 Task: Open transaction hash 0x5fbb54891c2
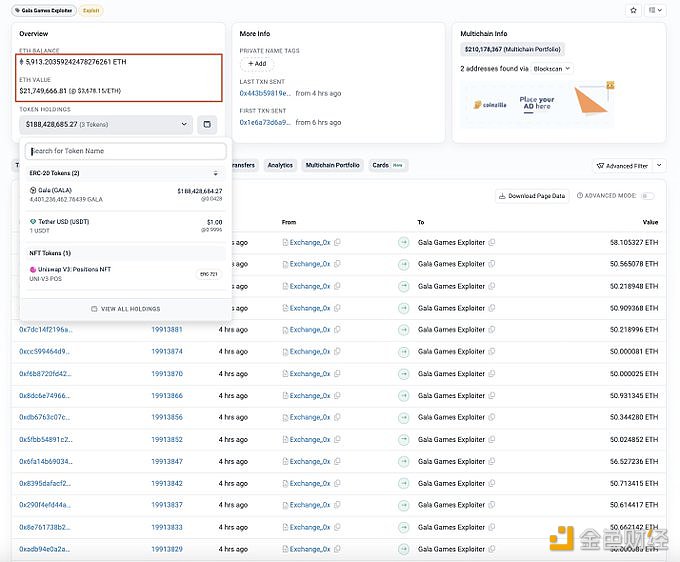46,439
